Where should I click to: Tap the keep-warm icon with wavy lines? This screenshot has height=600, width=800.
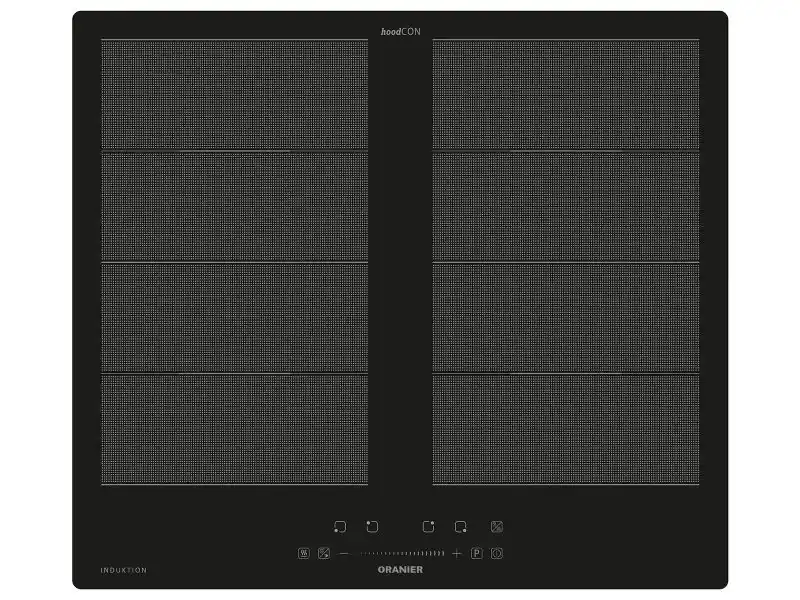pos(304,553)
